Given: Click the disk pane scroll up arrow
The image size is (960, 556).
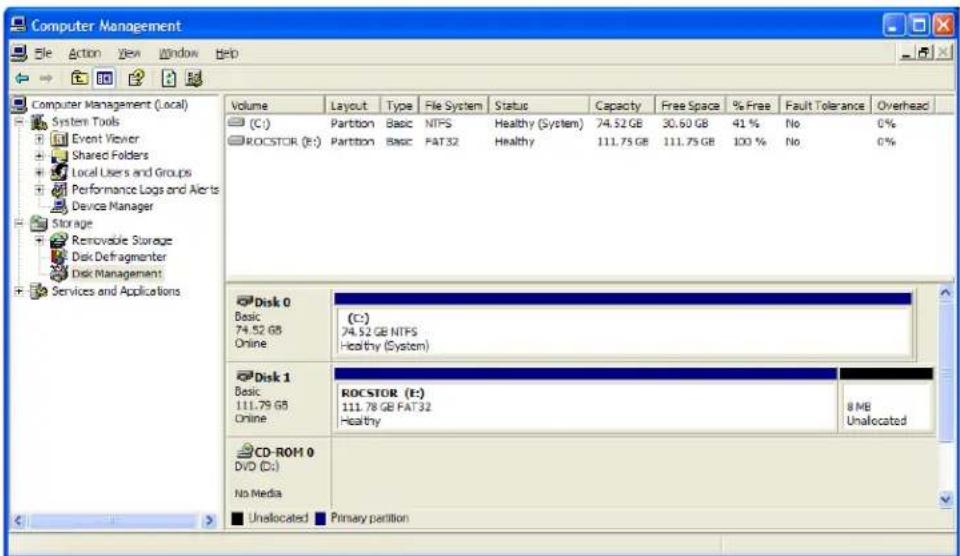Looking at the screenshot, I should (946, 293).
